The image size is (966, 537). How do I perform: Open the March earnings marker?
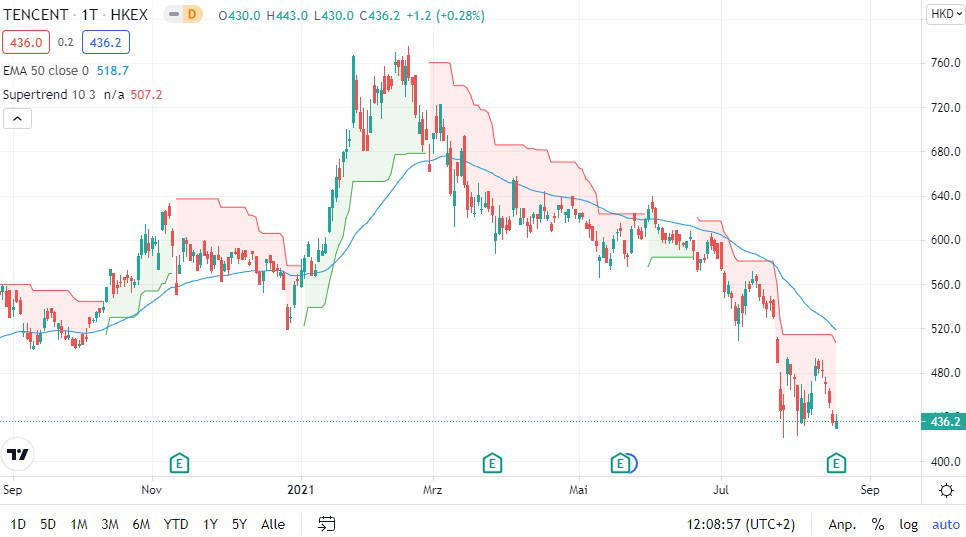point(492,462)
